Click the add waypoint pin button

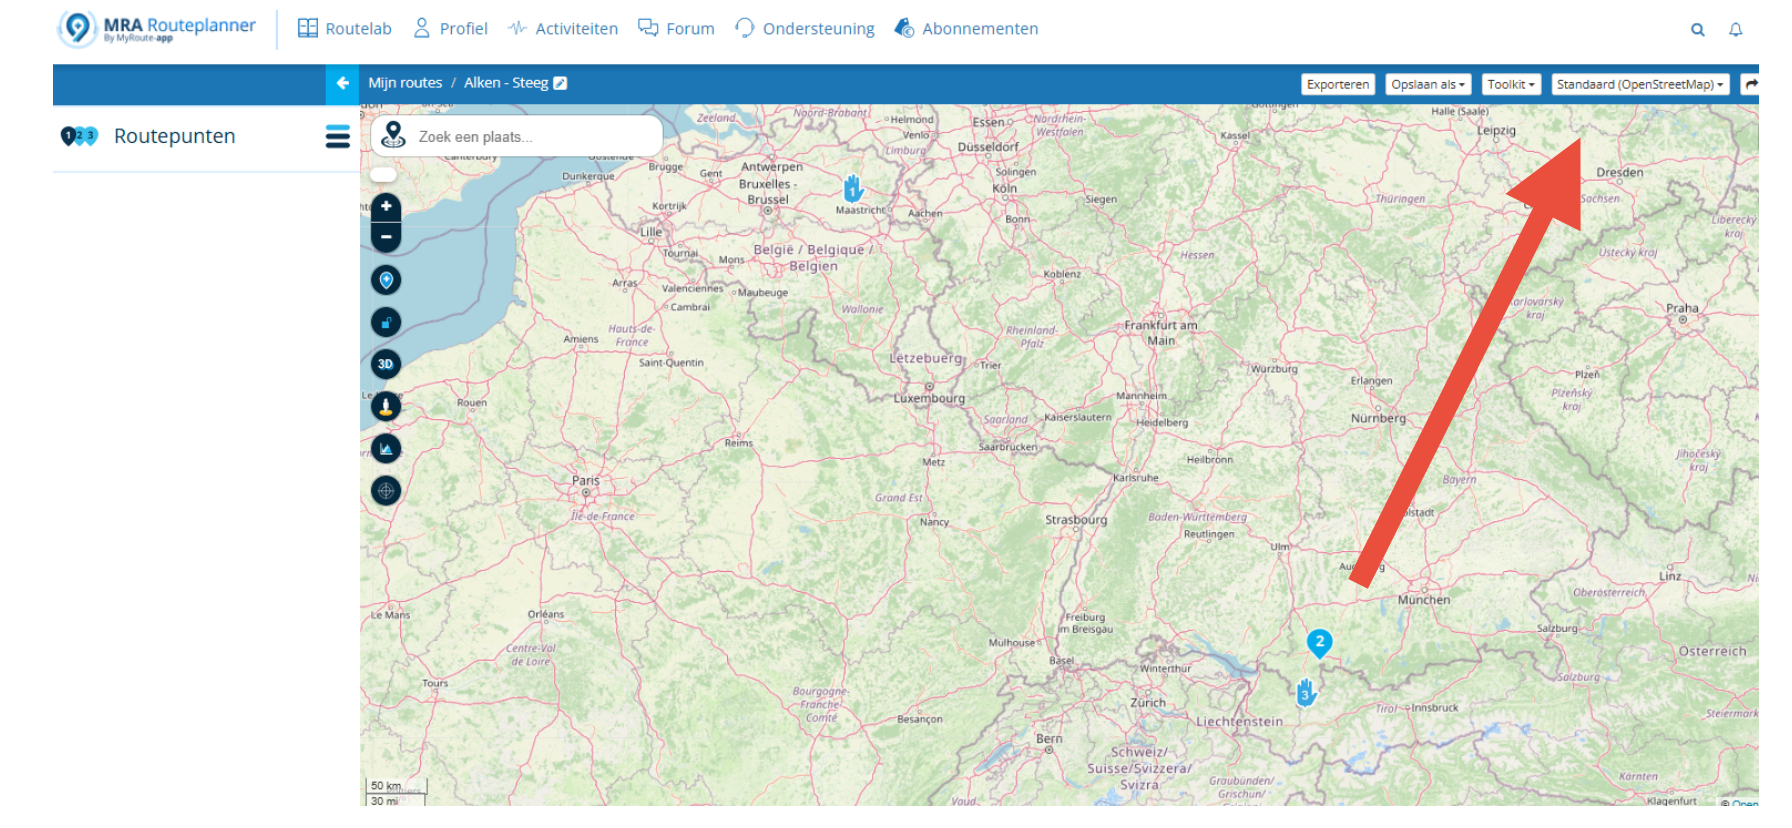click(x=386, y=280)
